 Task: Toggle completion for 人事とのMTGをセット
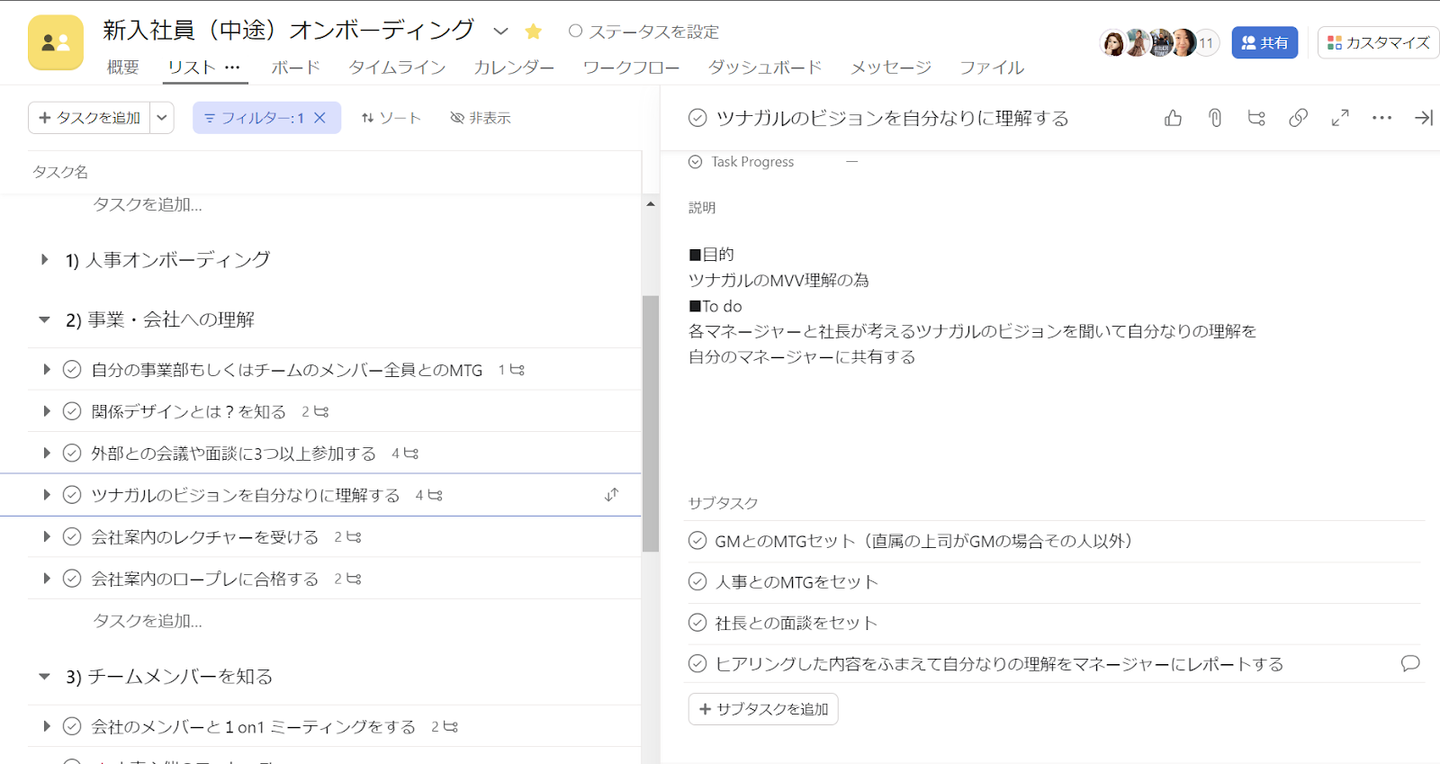coord(698,582)
